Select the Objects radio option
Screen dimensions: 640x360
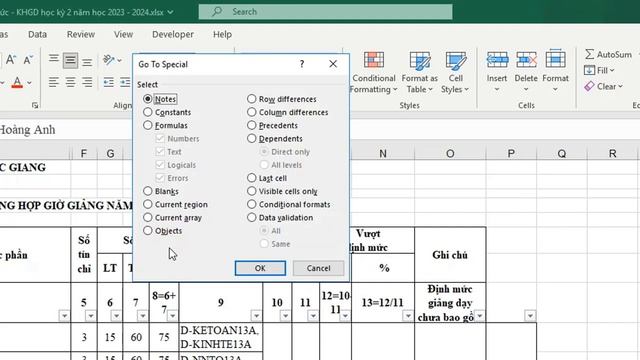pos(148,231)
